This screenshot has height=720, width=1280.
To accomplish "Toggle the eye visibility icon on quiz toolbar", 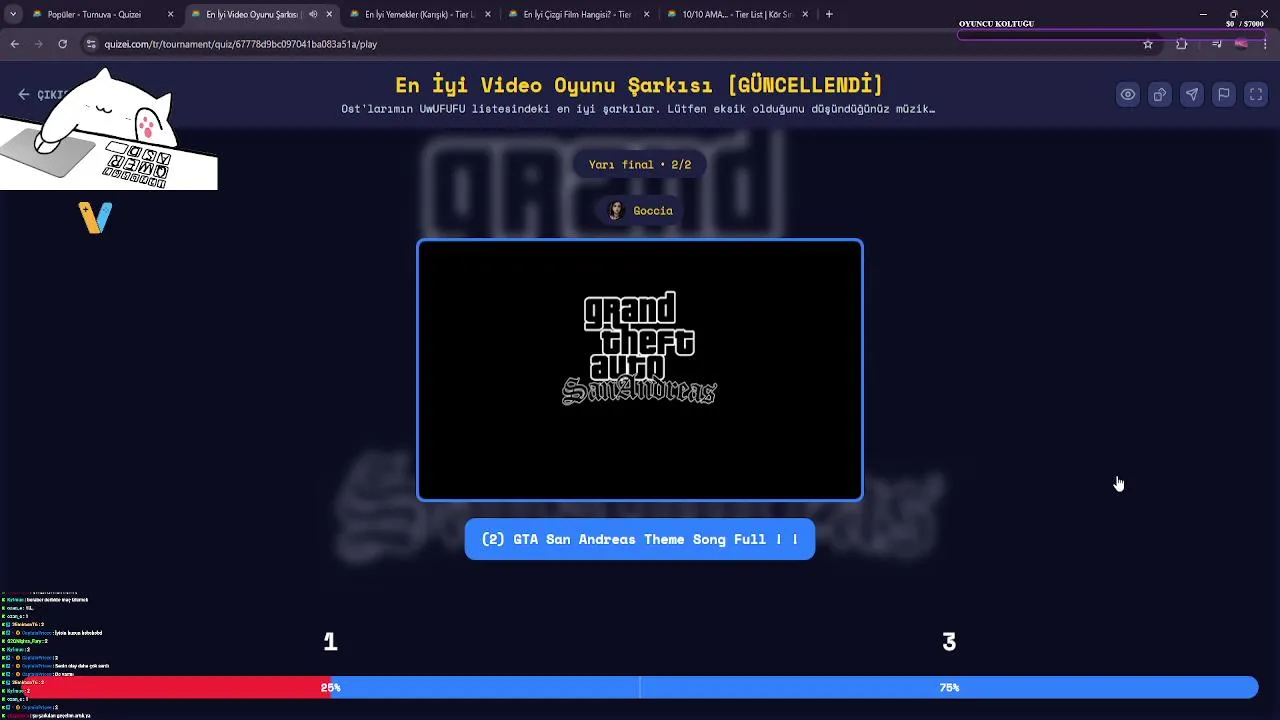I will (x=1128, y=95).
